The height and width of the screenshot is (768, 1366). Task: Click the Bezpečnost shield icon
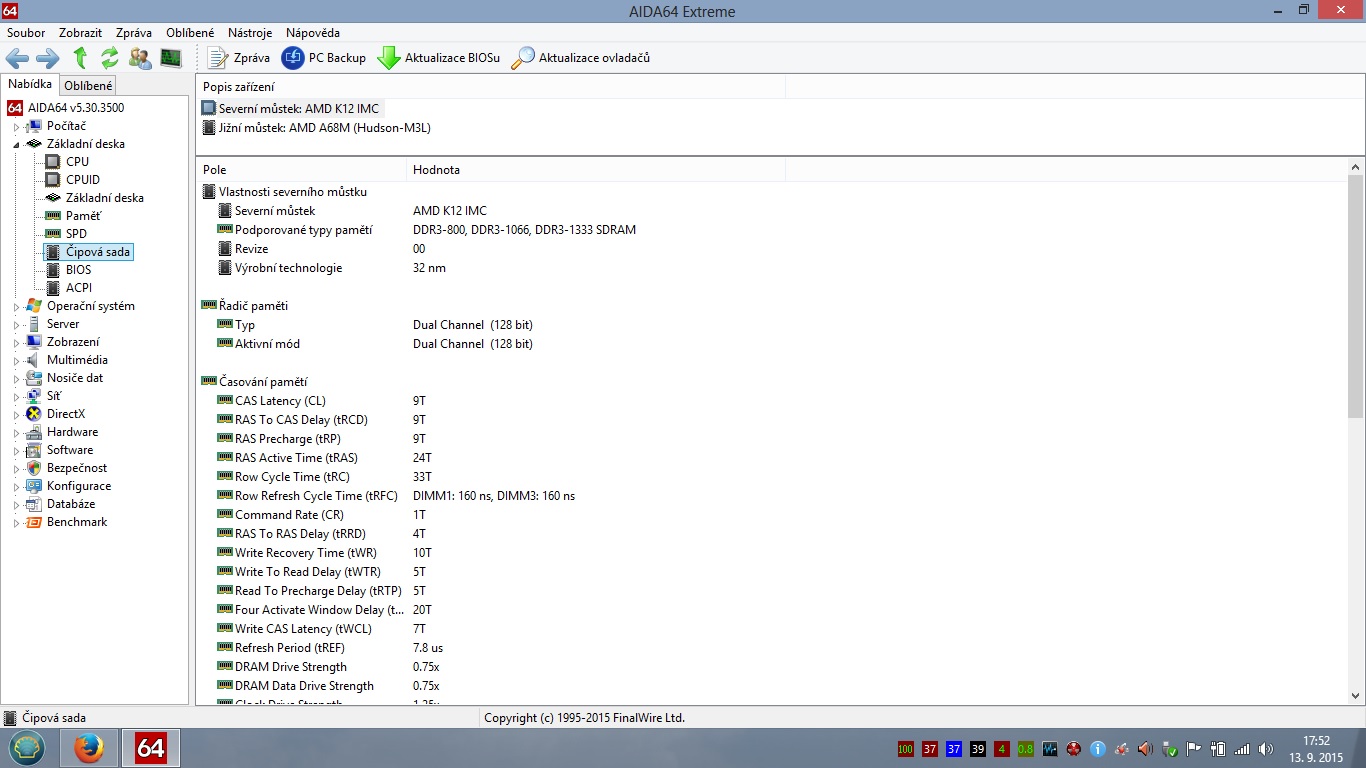coord(34,468)
